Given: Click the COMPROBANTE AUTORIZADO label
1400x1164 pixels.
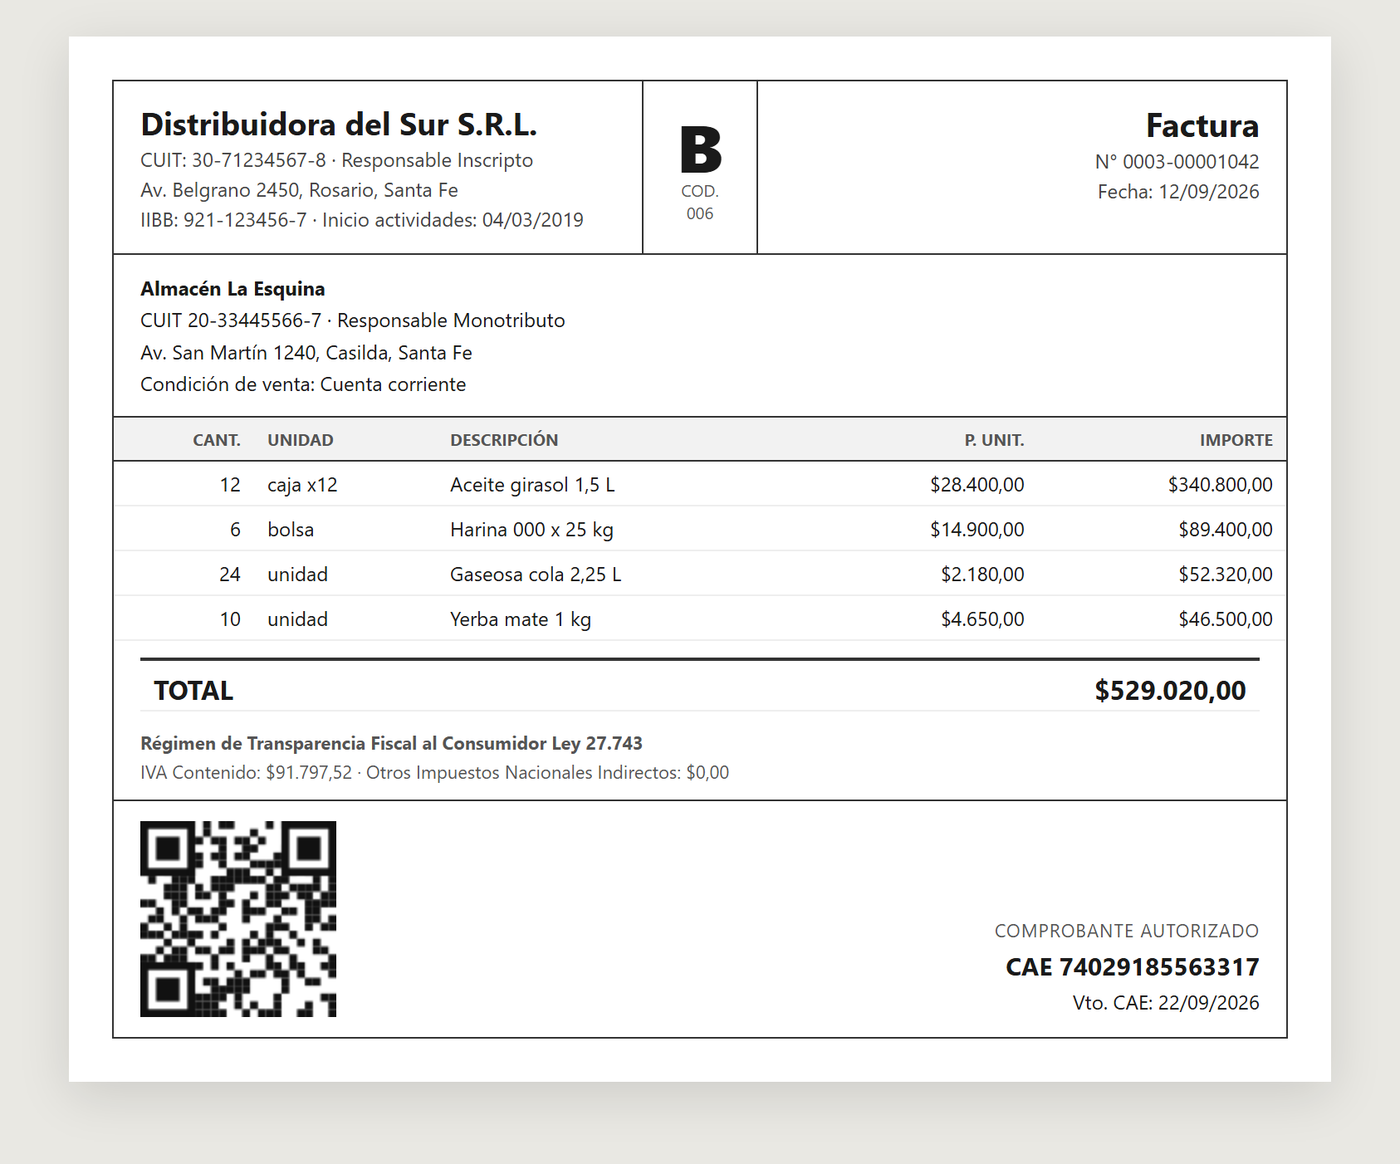Looking at the screenshot, I should pyautogui.click(x=1127, y=931).
